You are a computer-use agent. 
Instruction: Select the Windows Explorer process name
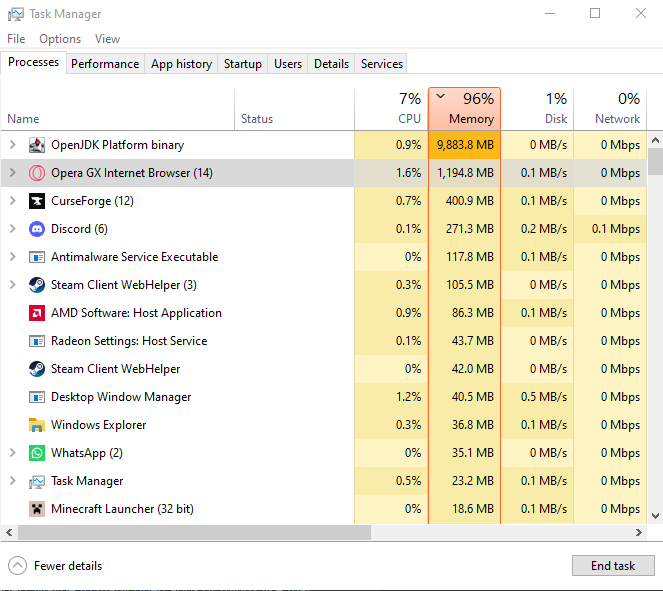tap(99, 425)
